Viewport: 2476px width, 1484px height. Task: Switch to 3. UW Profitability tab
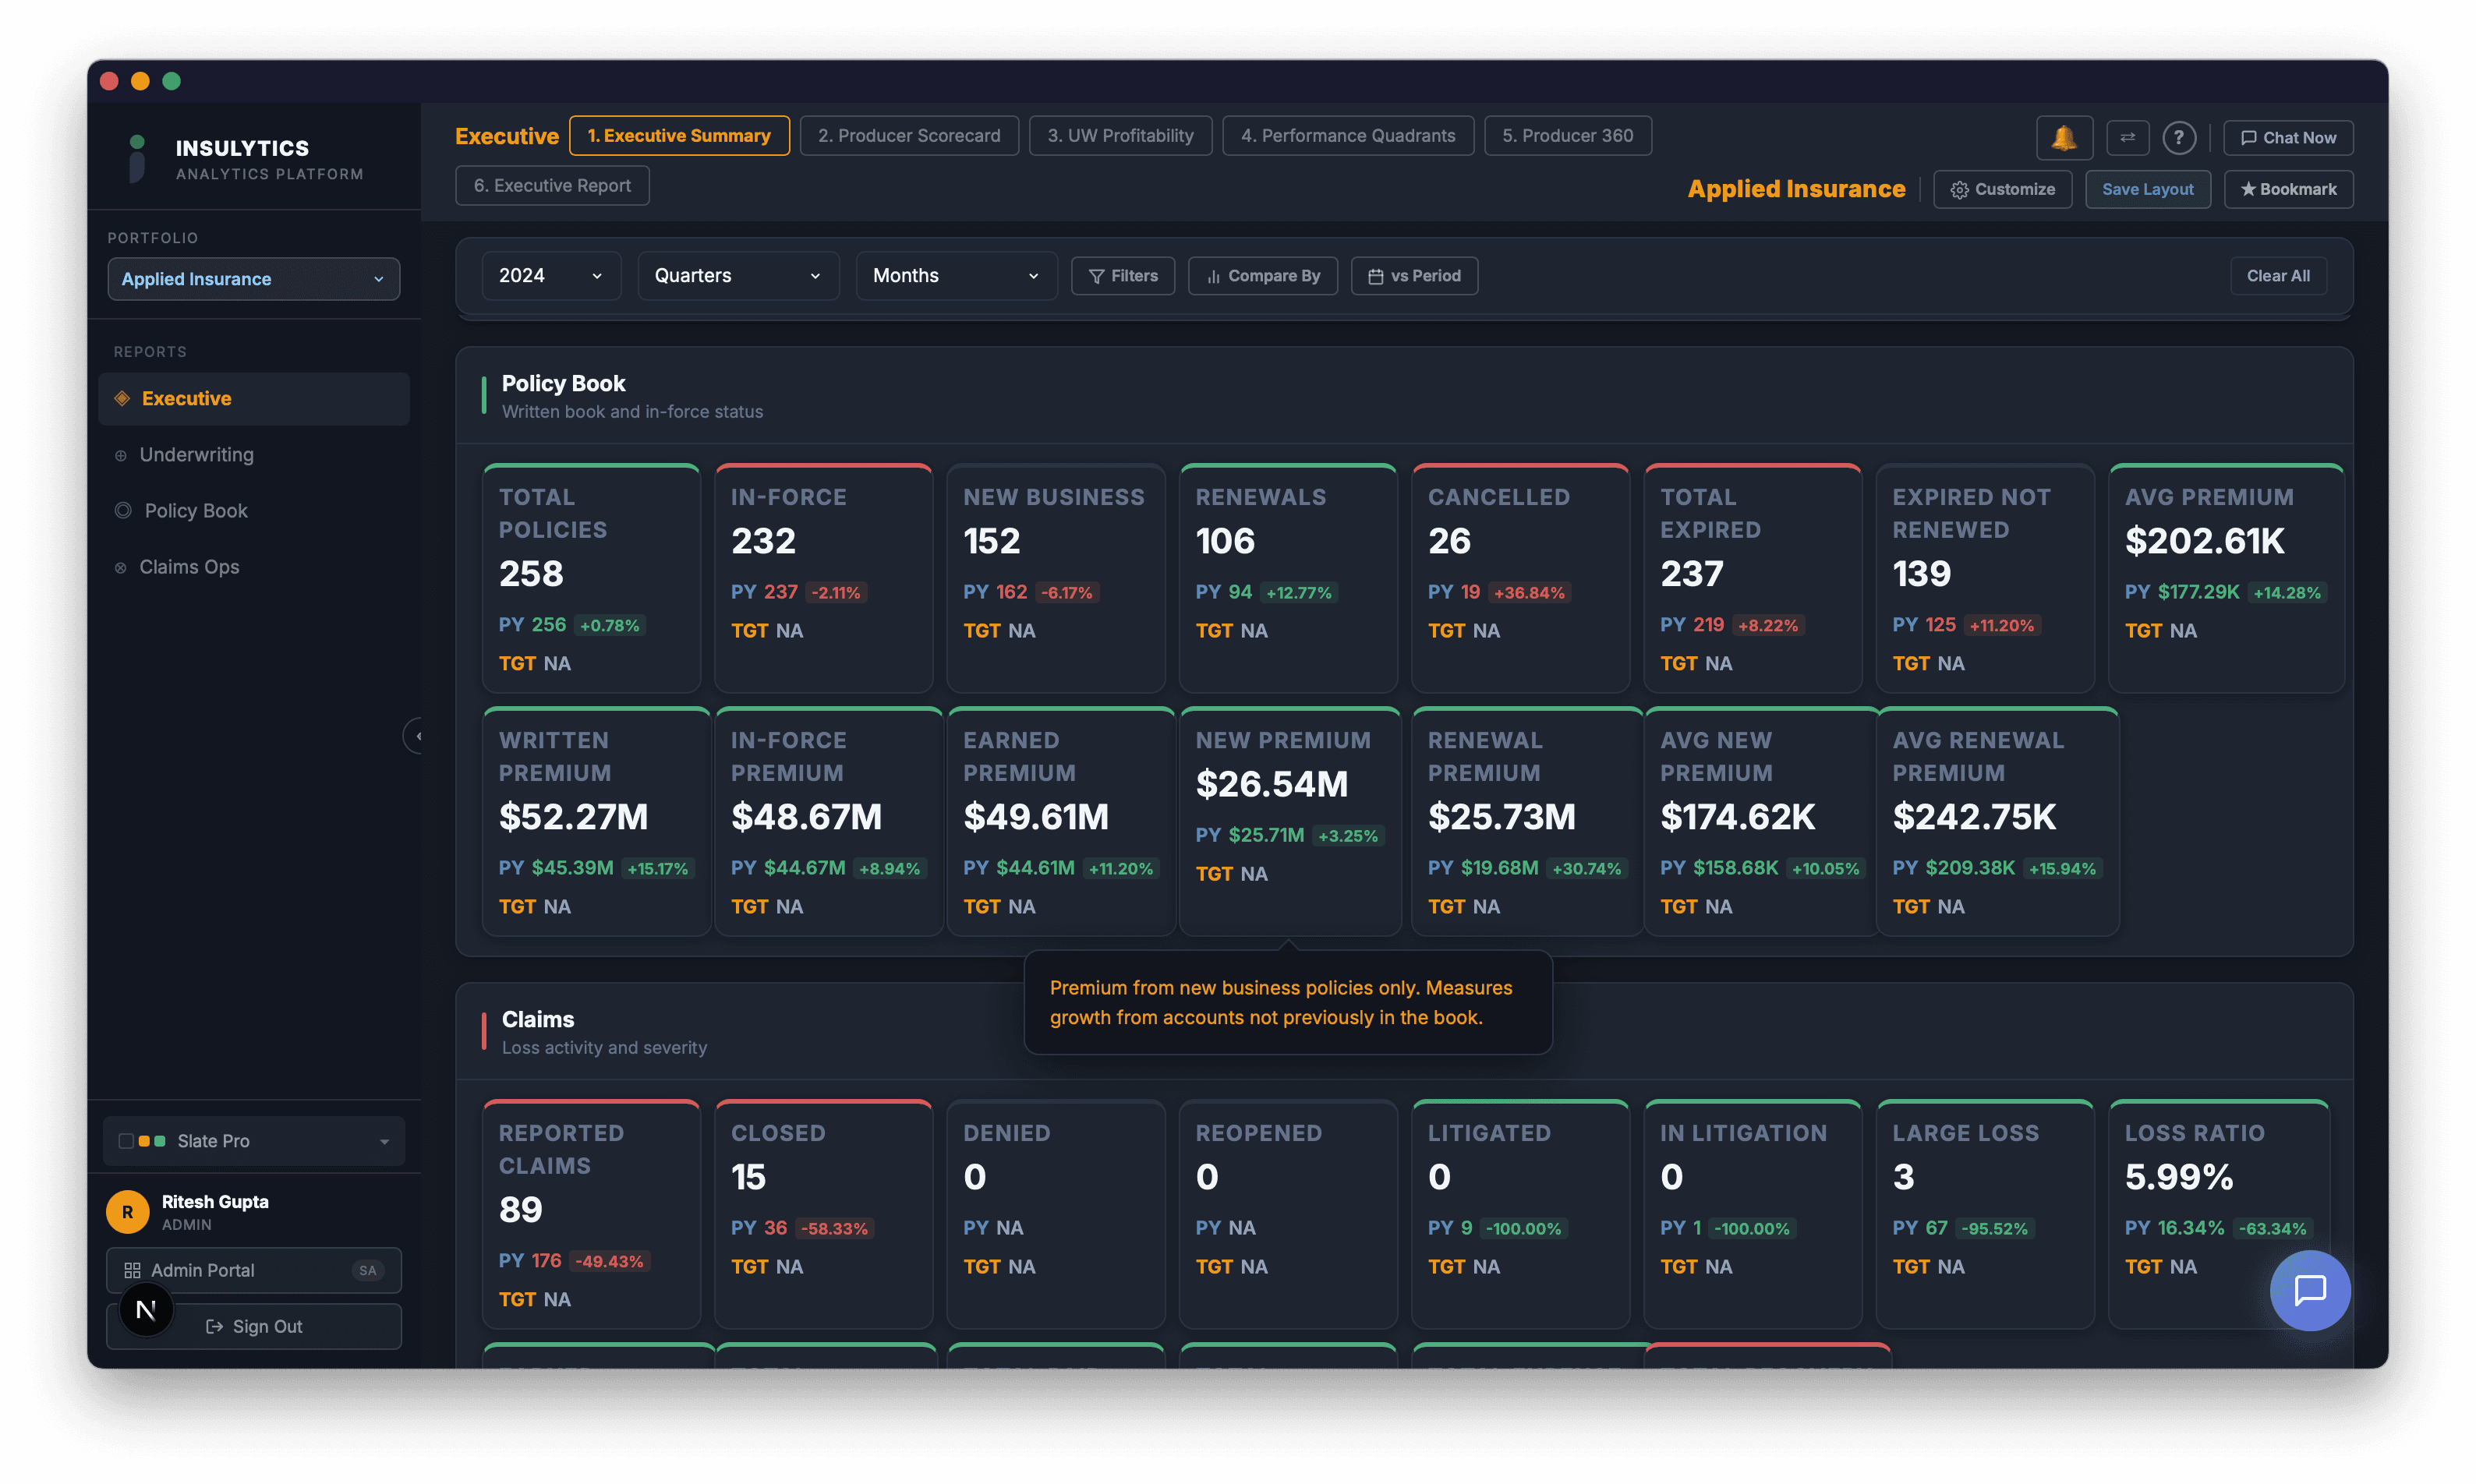click(1120, 136)
